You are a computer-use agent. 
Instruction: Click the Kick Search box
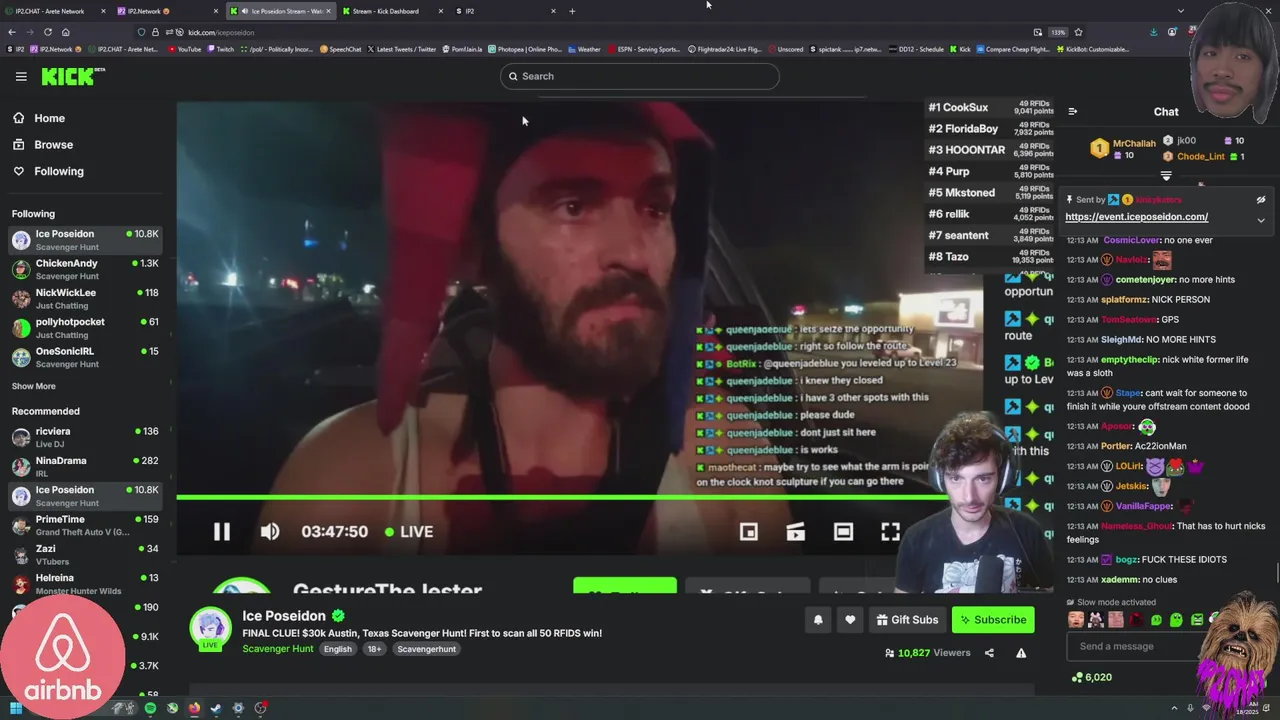tap(640, 76)
